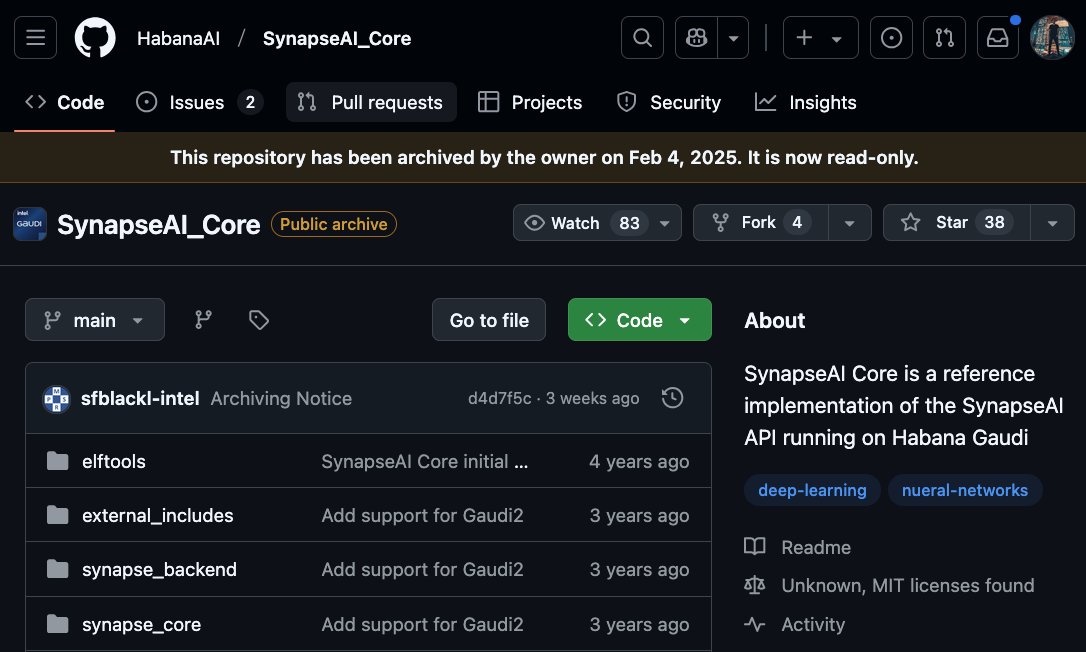The height and width of the screenshot is (652, 1086).
Task: Open commit d4d7f5c
Action: click(499, 398)
